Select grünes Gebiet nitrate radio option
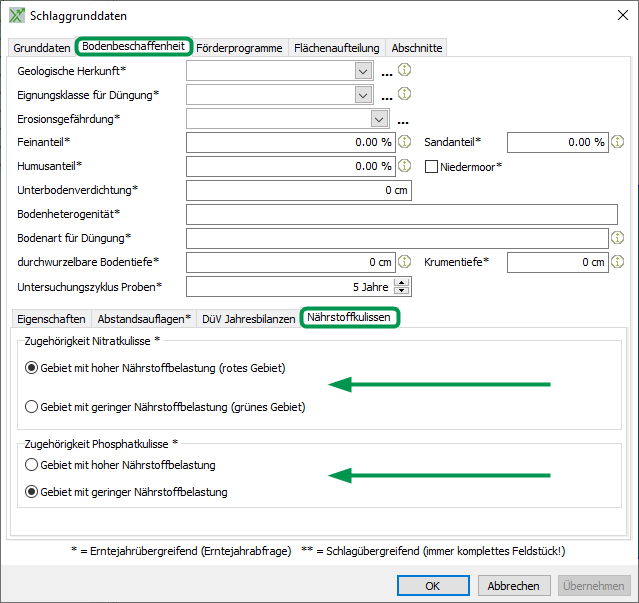639x603 pixels. coord(33,407)
